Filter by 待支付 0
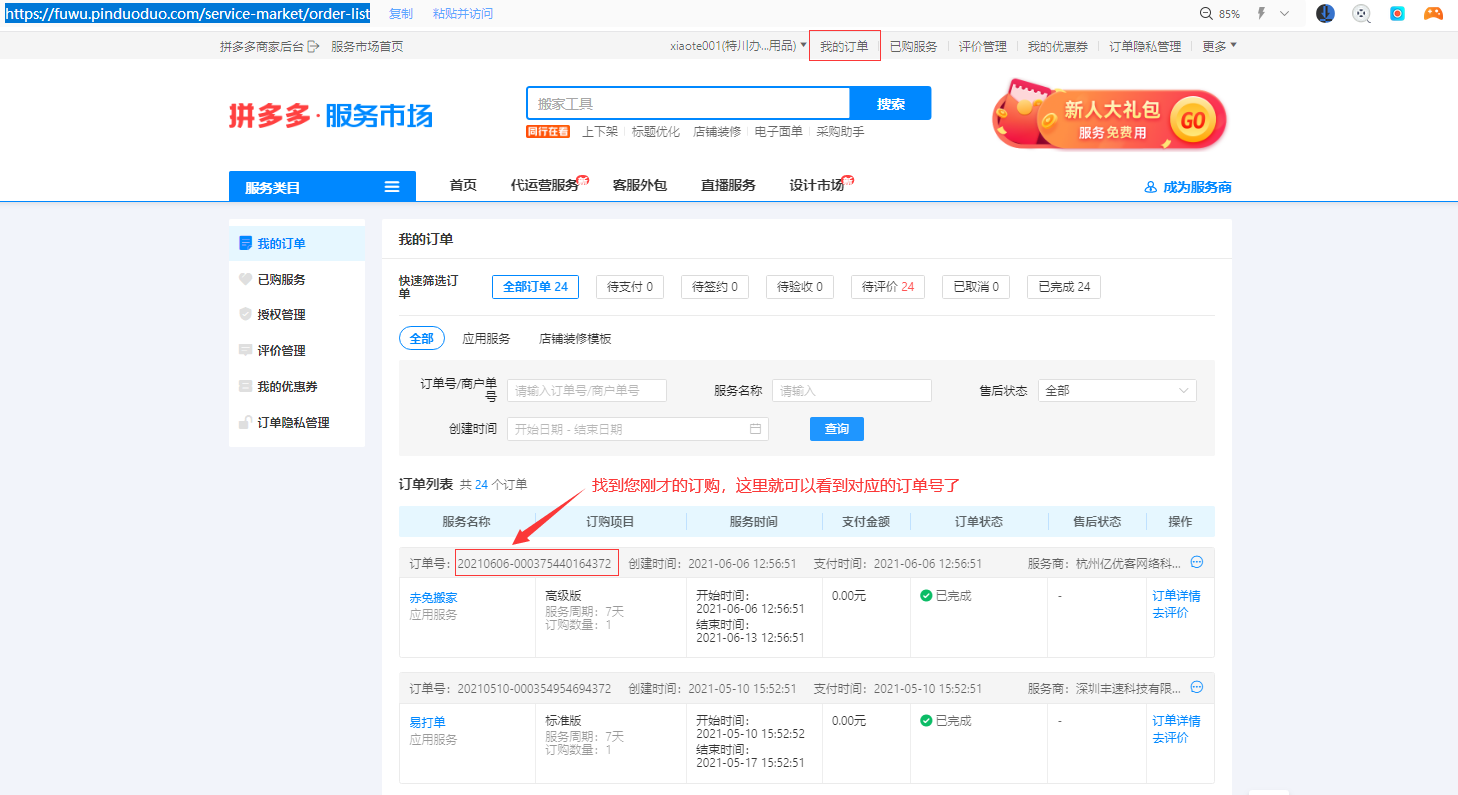Image resolution: width=1458 pixels, height=795 pixels. click(630, 287)
